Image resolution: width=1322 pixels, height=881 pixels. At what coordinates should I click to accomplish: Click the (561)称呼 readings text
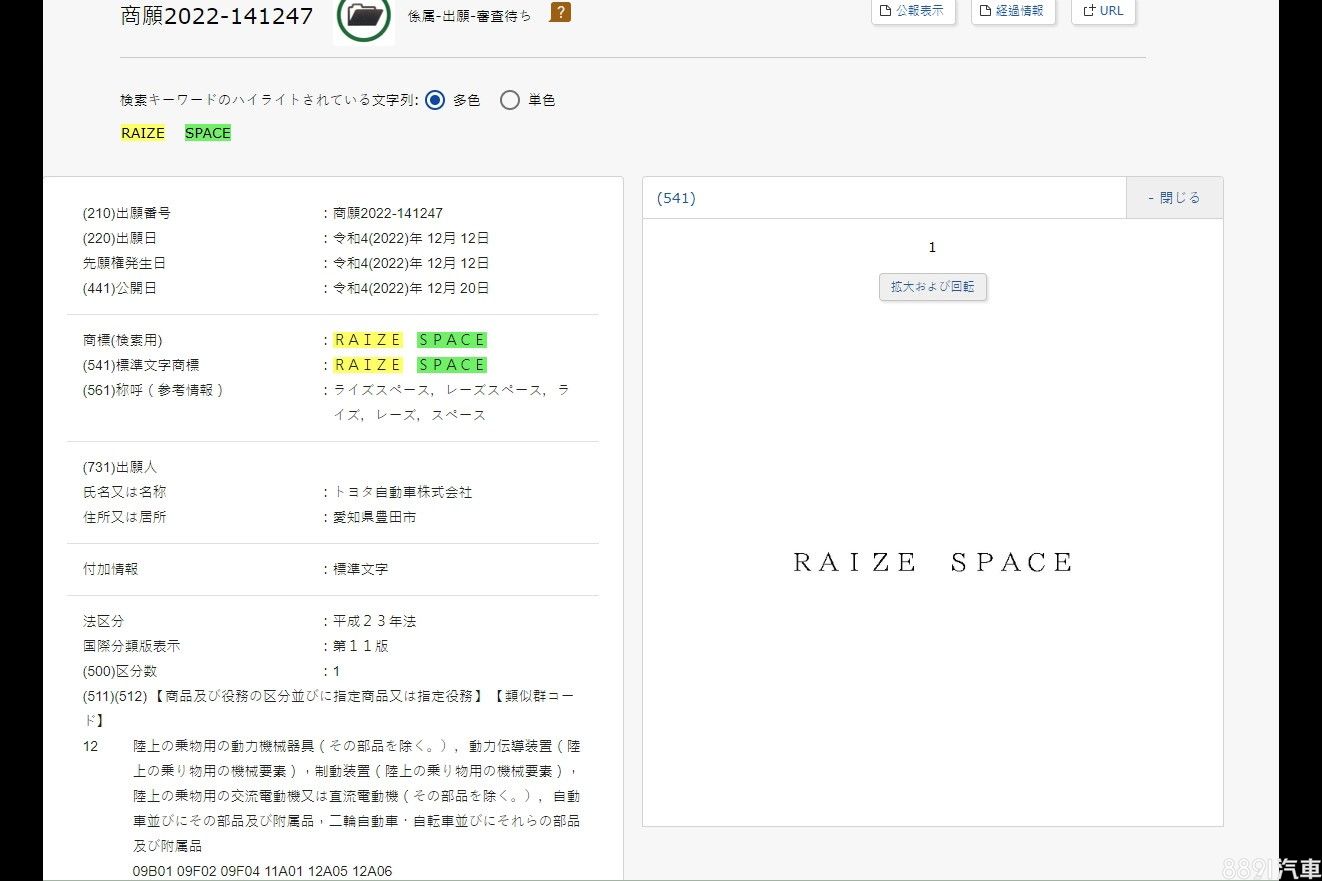point(451,402)
